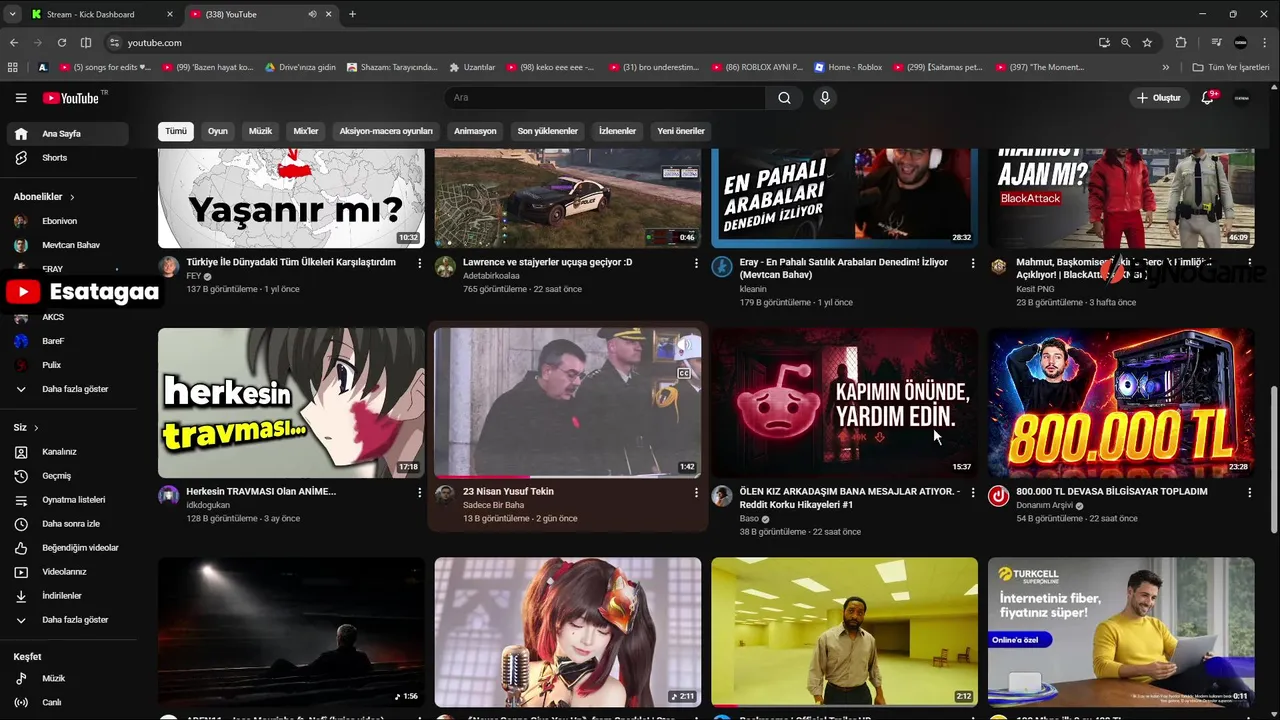The height and width of the screenshot is (720, 1280).
Task: Click the YouTube search input field
Action: click(605, 98)
